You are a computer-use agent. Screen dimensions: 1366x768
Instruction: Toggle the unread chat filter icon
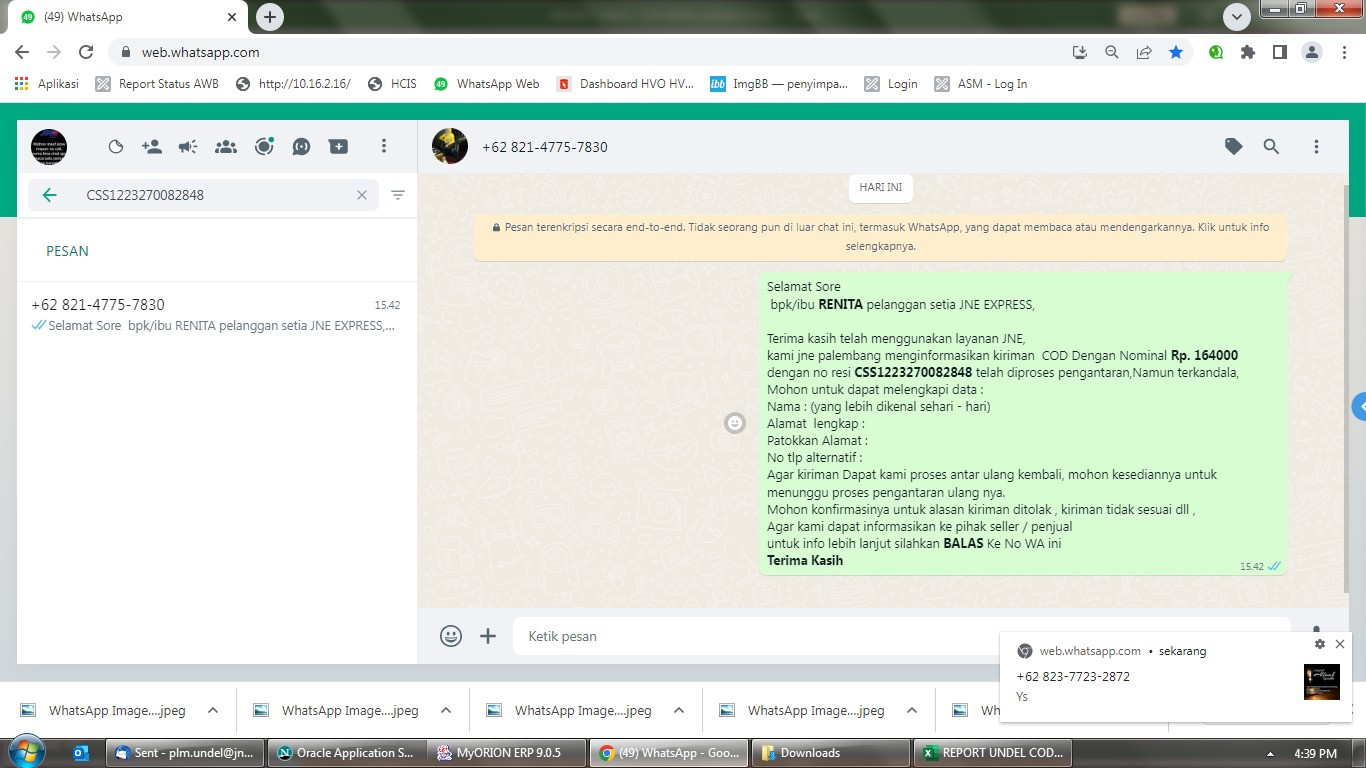[398, 195]
